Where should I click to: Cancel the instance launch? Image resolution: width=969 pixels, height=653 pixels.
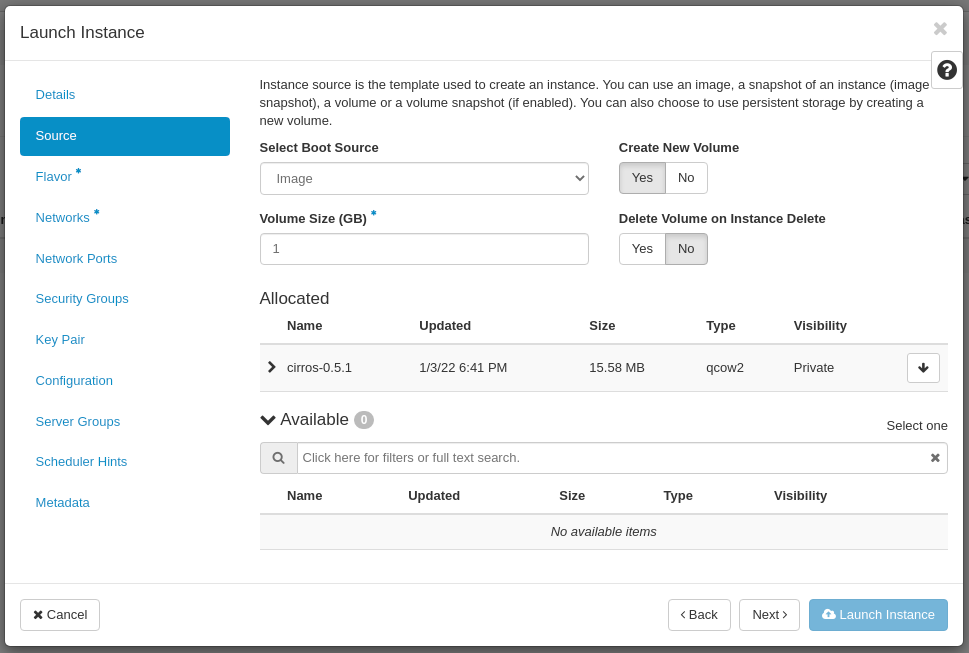coord(59,614)
